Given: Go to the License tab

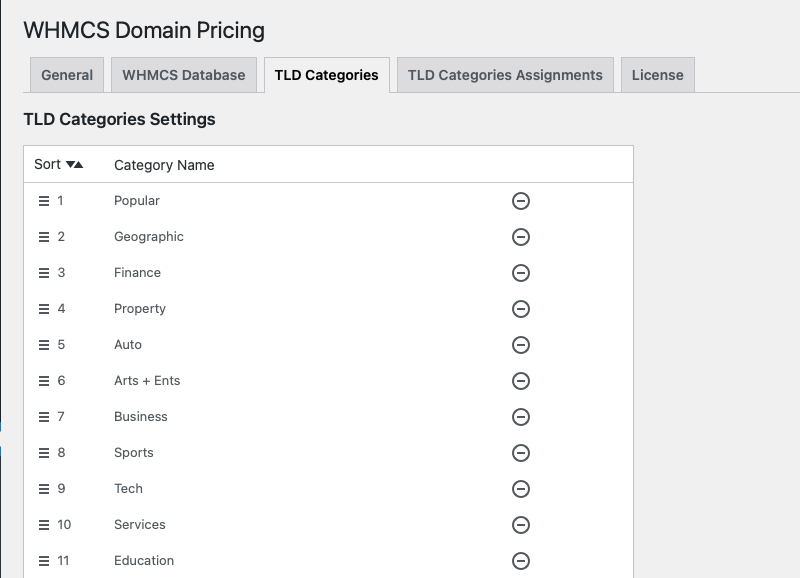Looking at the screenshot, I should [x=658, y=75].
